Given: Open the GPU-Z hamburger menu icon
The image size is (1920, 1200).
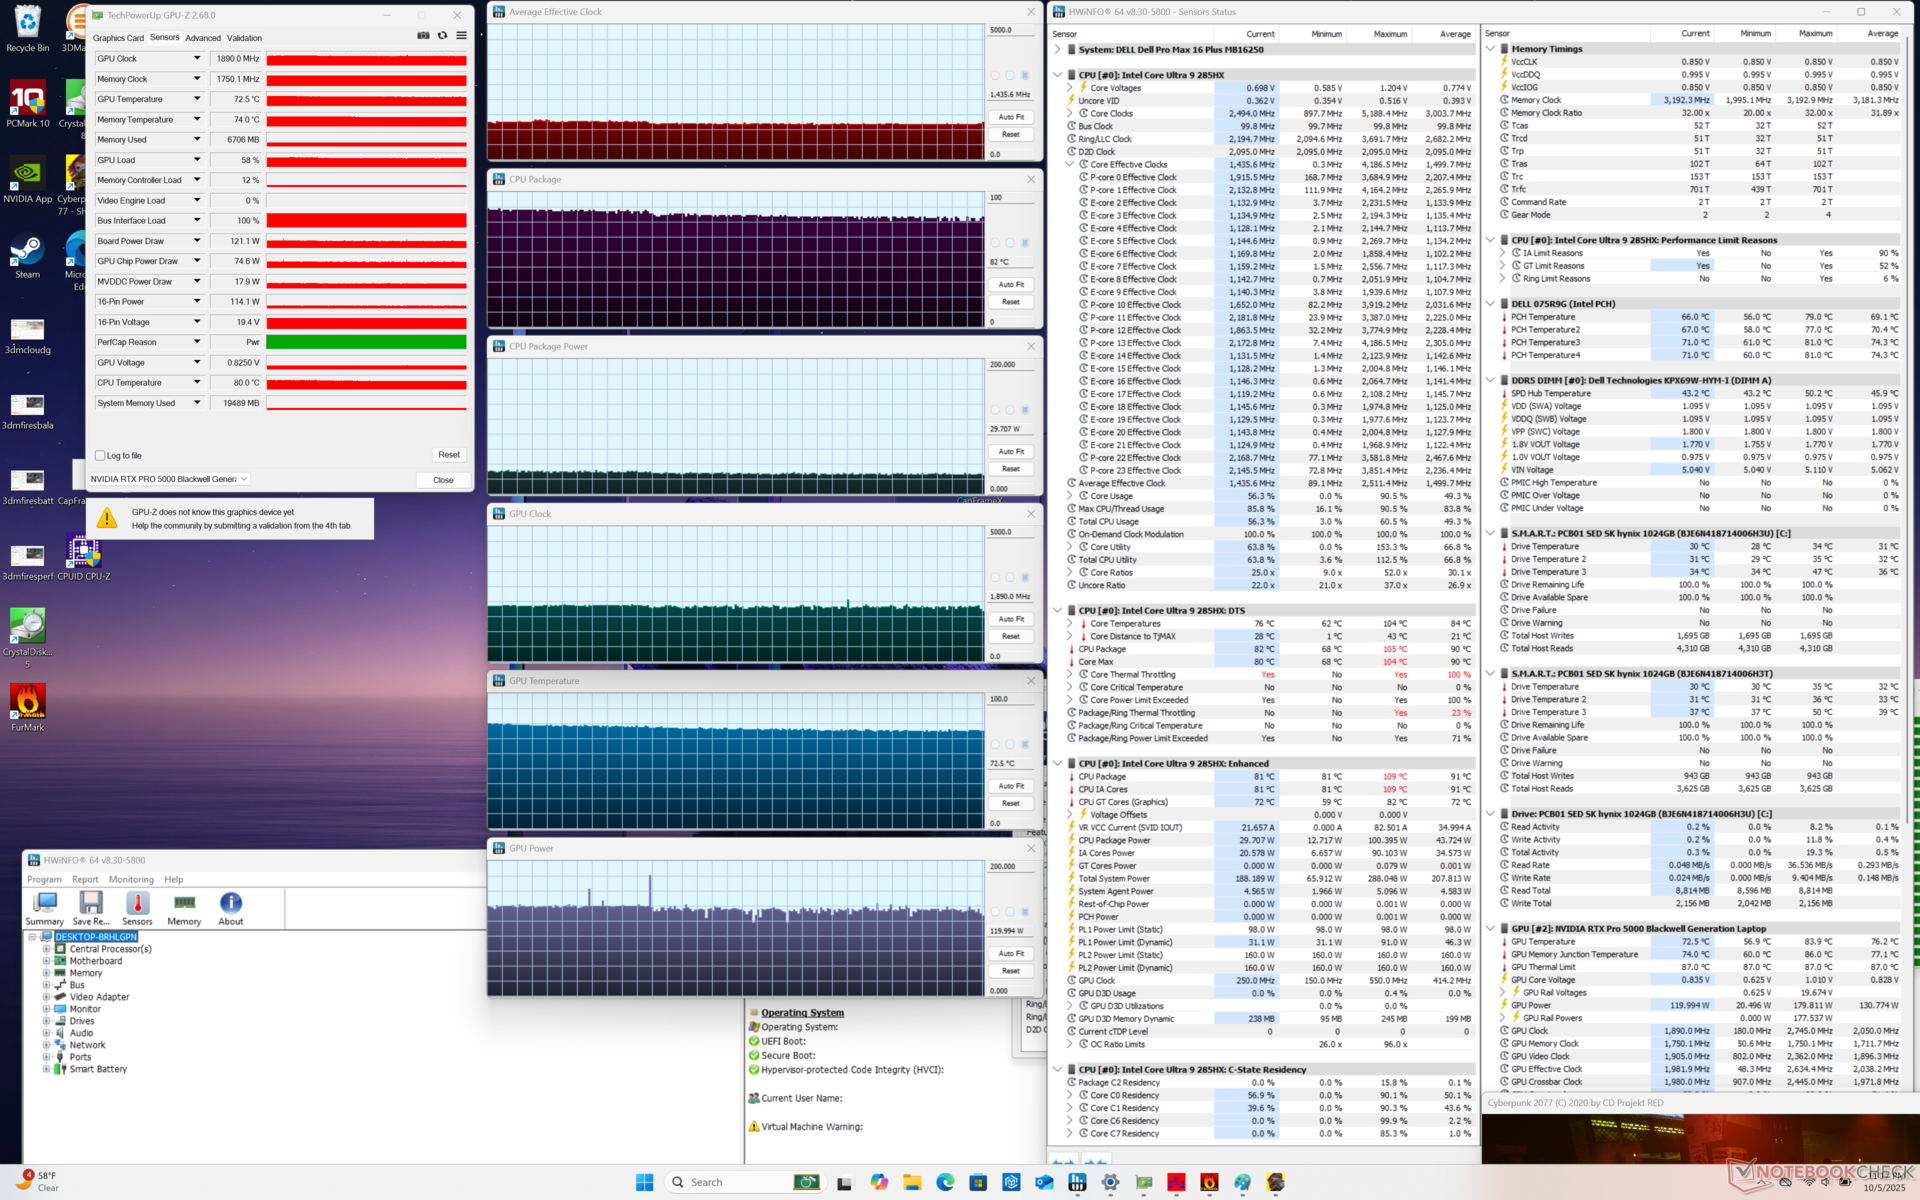Looking at the screenshot, I should tap(461, 36).
